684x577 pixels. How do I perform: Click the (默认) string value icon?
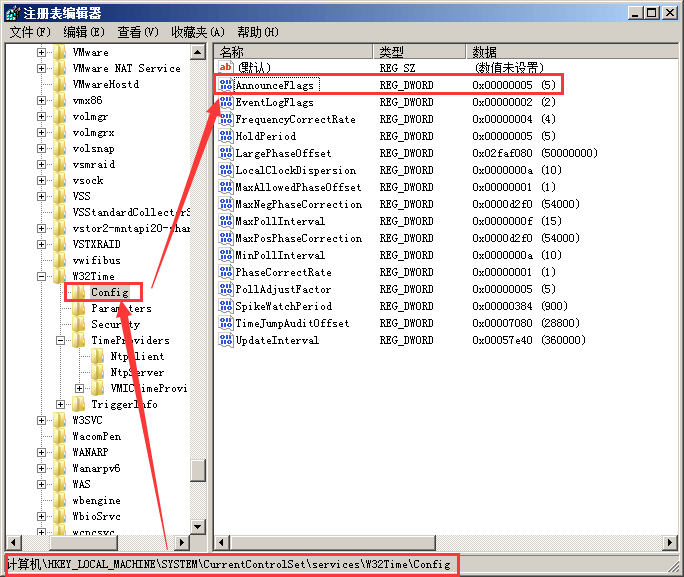pyautogui.click(x=225, y=68)
